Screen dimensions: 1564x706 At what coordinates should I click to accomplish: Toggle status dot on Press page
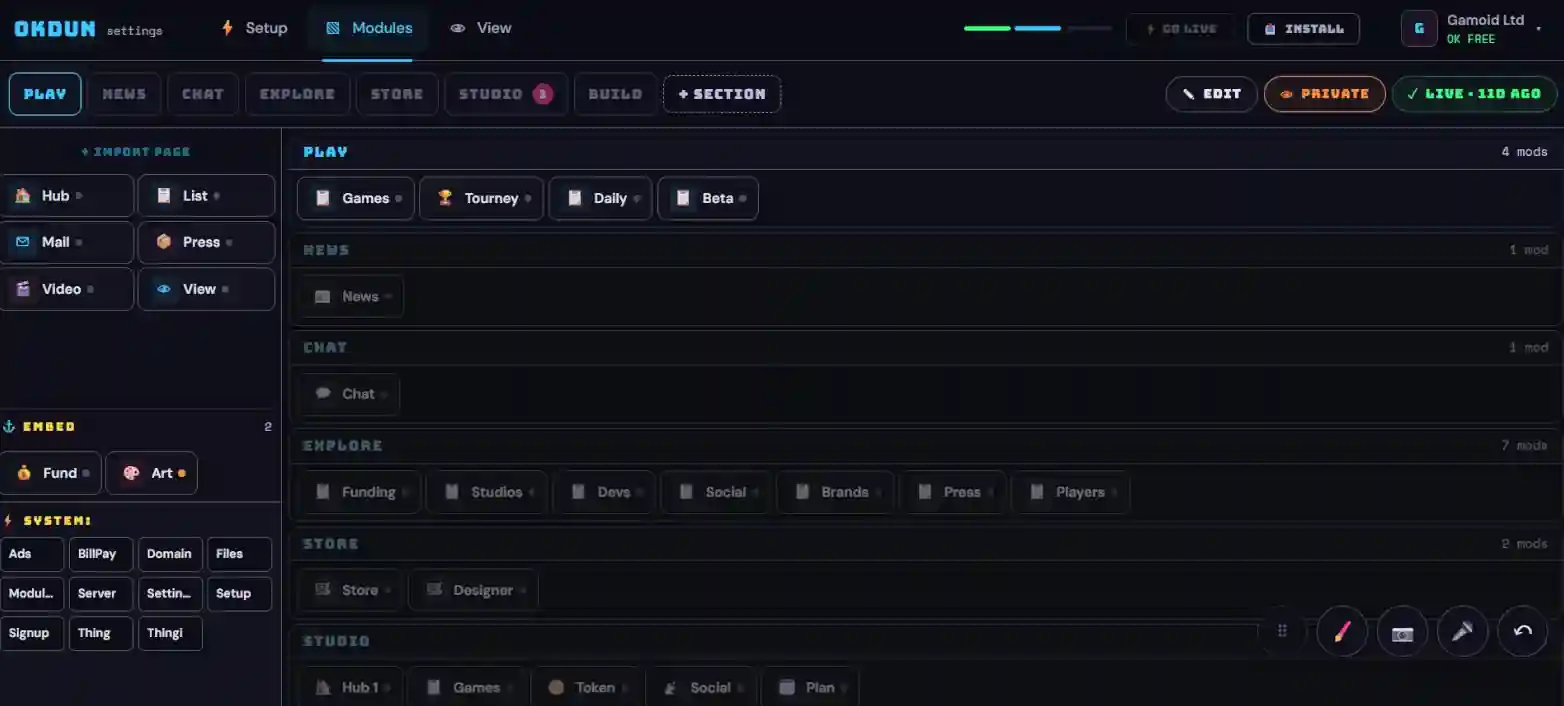[229, 242]
